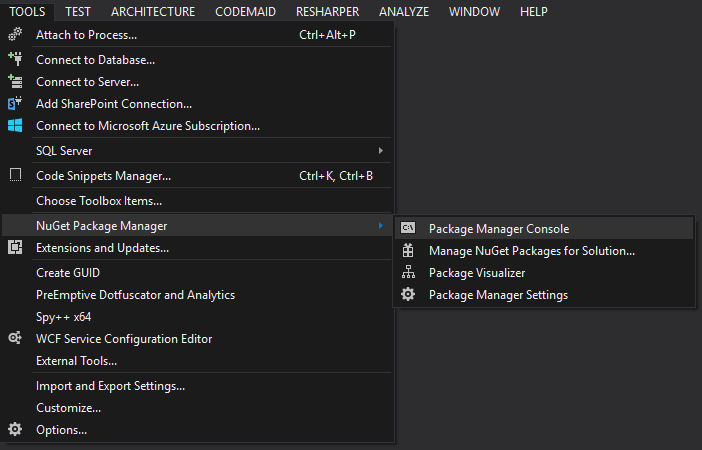The height and width of the screenshot is (450, 702).
Task: Select External Tools menu entry
Action: pyautogui.click(x=76, y=360)
